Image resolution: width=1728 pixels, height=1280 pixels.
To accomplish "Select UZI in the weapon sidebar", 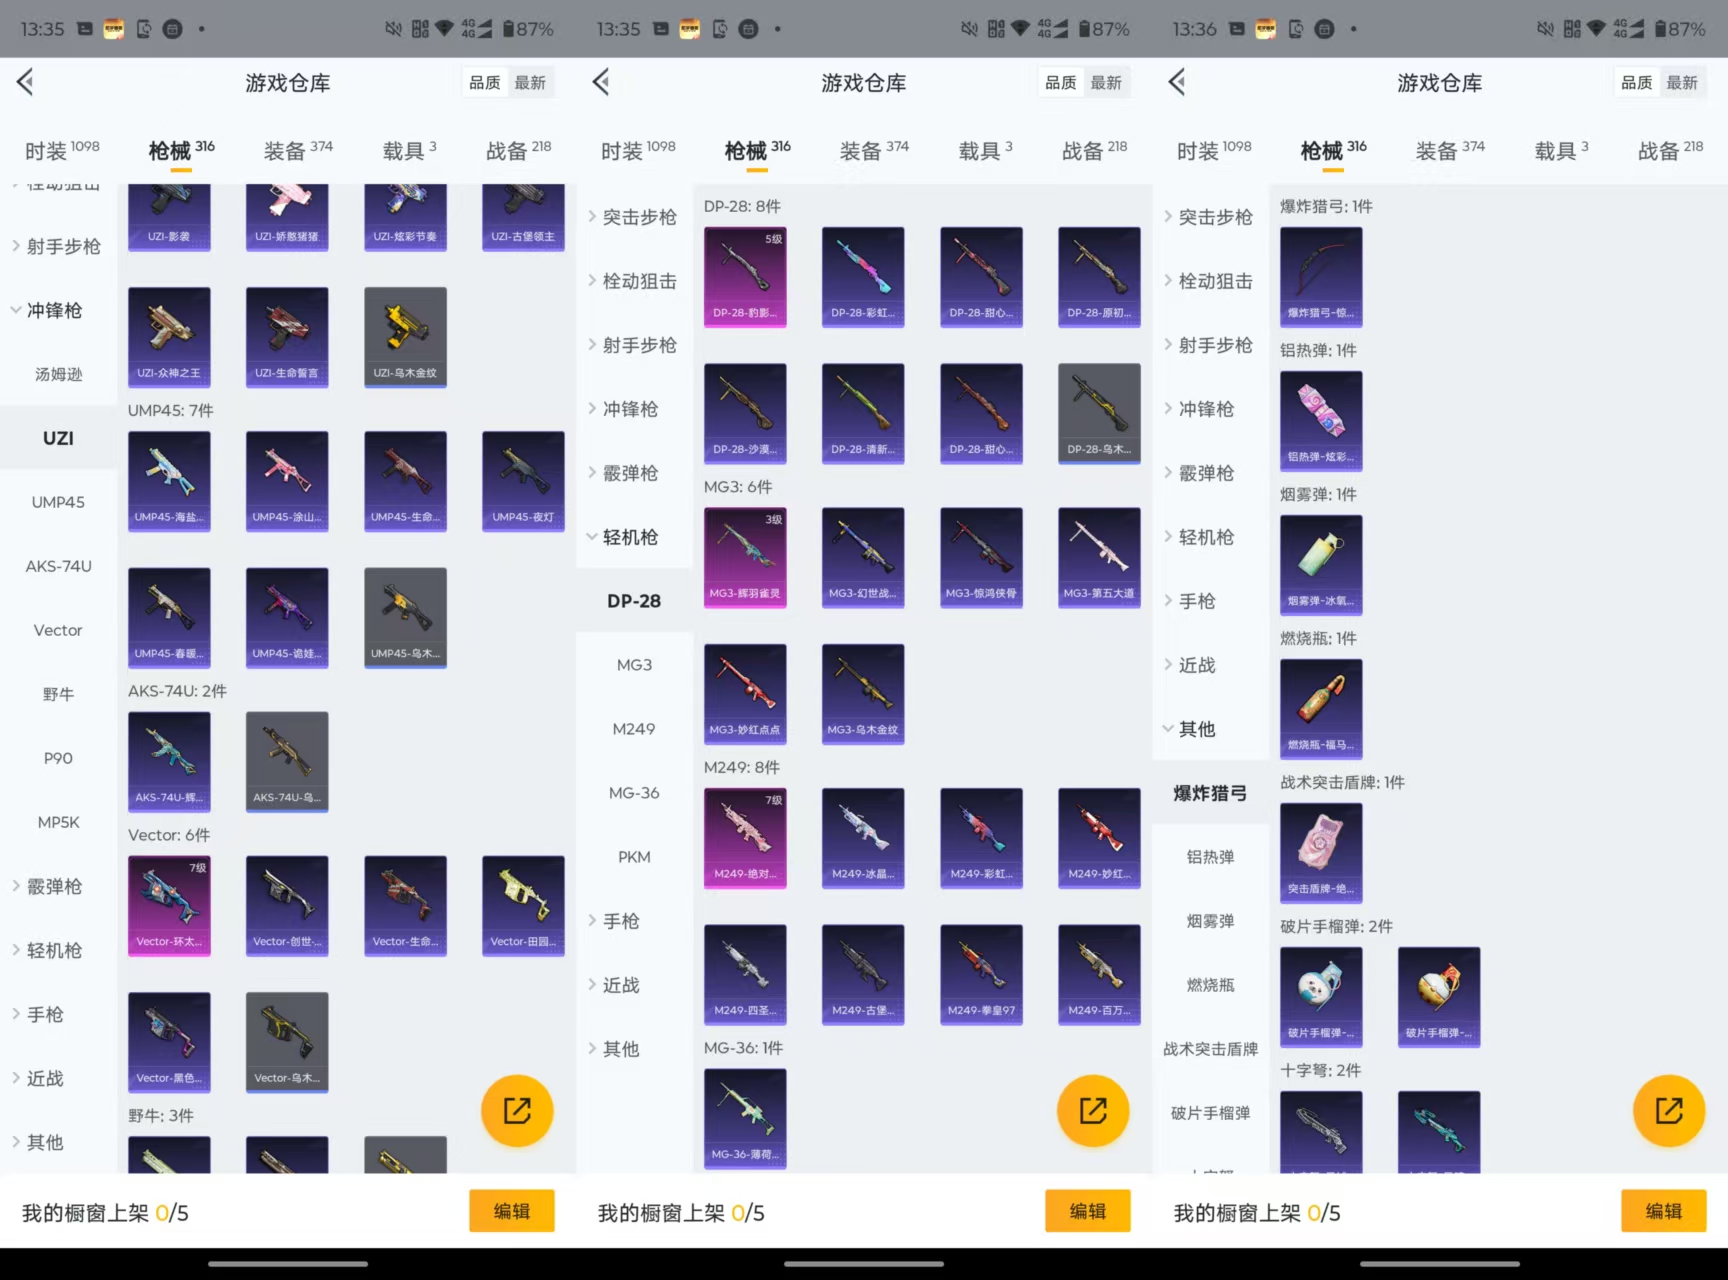I will click(57, 438).
